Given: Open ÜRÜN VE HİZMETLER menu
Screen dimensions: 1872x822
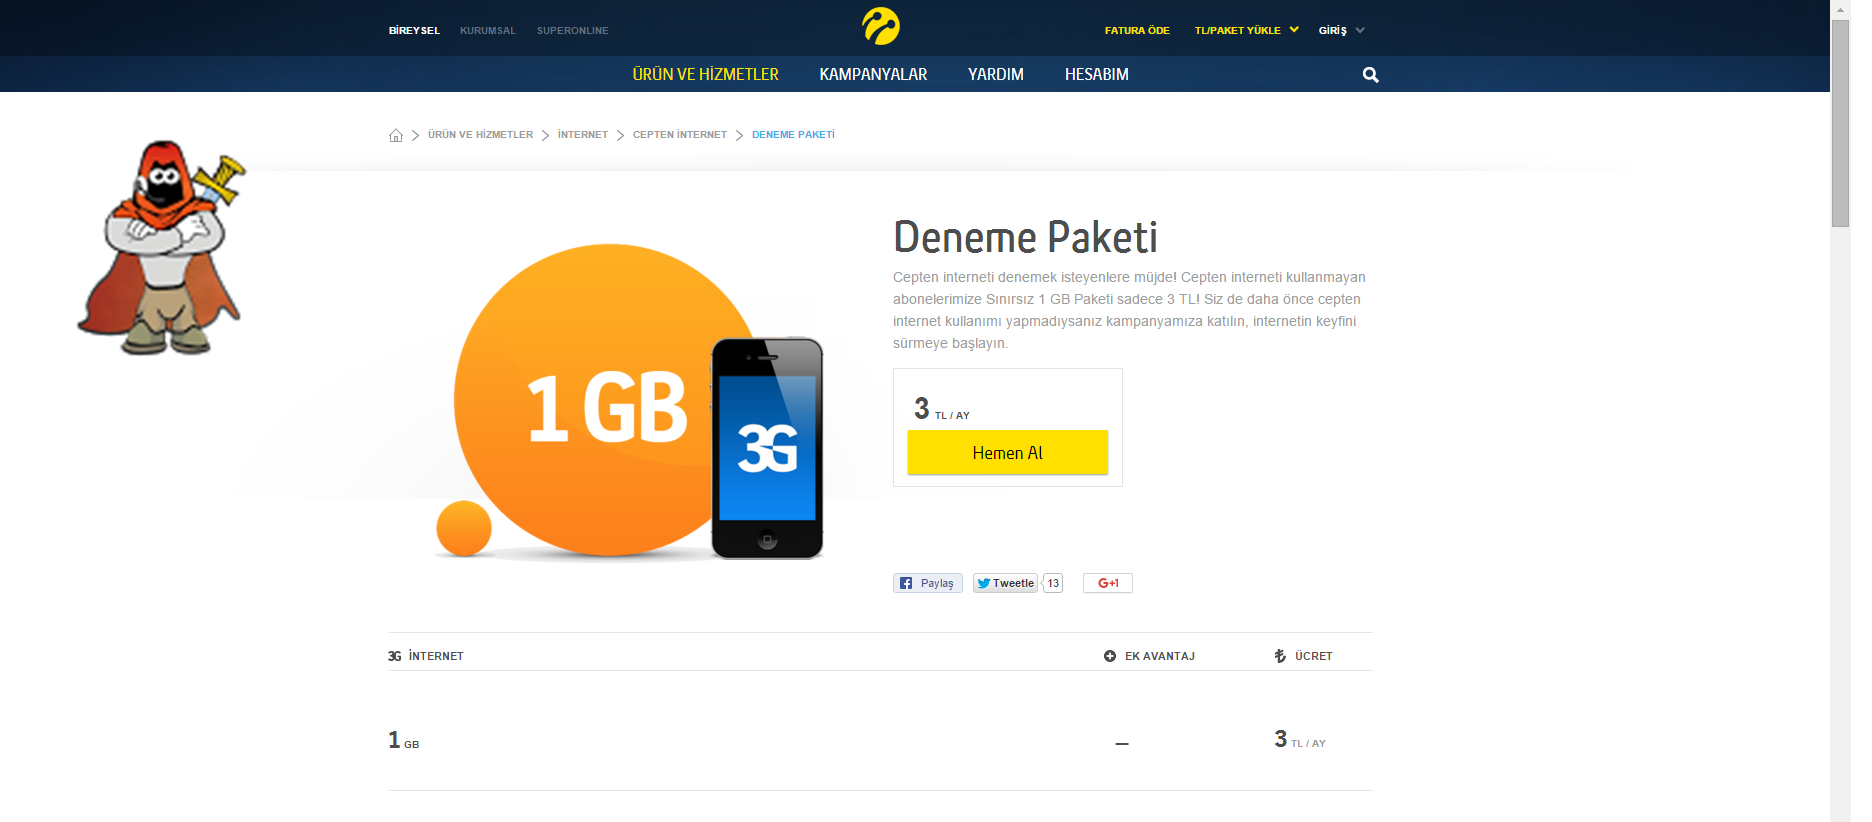Looking at the screenshot, I should click(x=705, y=74).
